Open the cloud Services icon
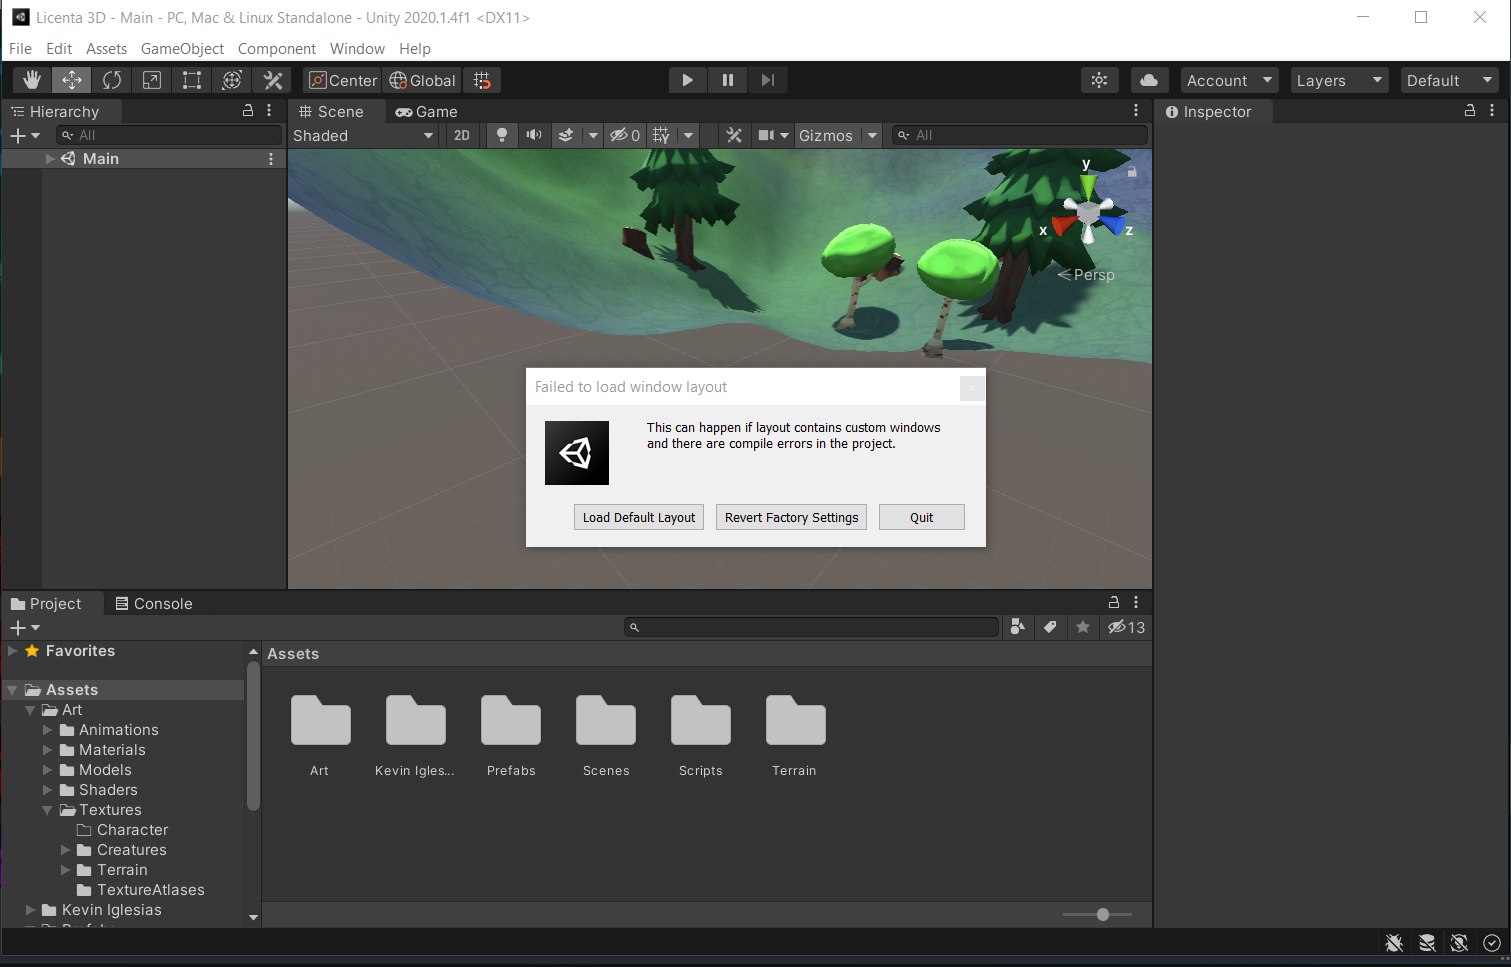Screen dimensions: 1511x967 click(1150, 80)
